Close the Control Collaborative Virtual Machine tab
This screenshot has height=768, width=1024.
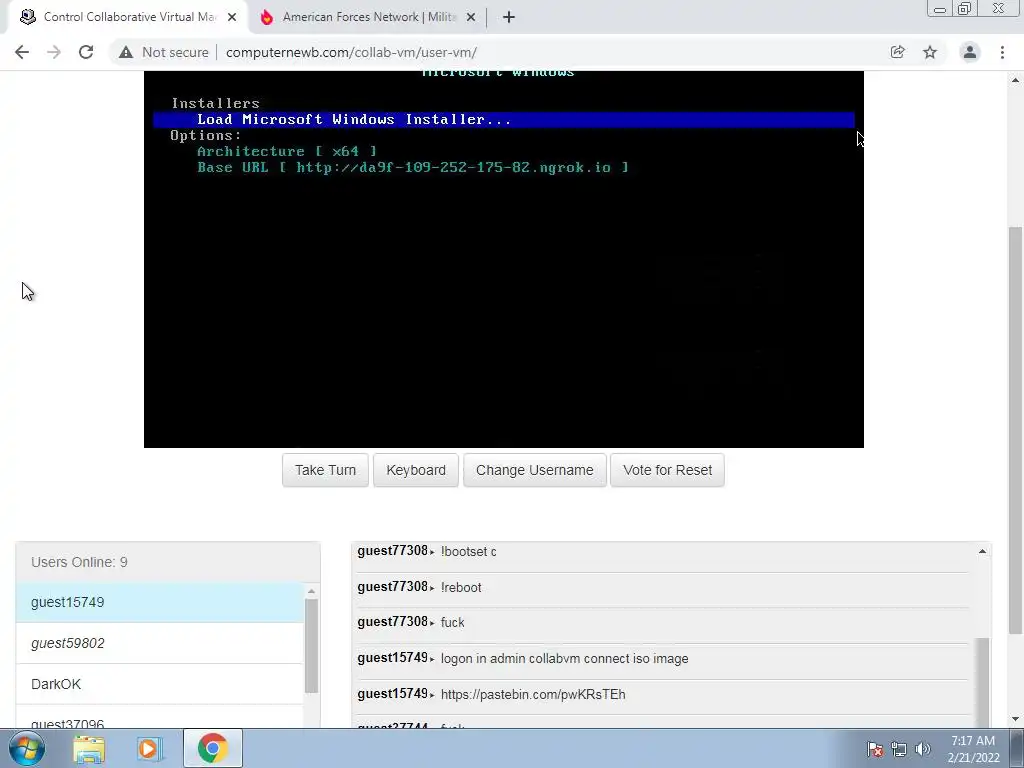(232, 17)
